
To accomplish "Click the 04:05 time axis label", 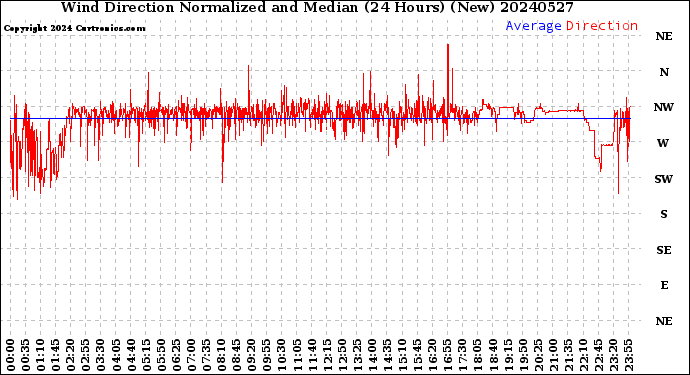I will [116, 355].
